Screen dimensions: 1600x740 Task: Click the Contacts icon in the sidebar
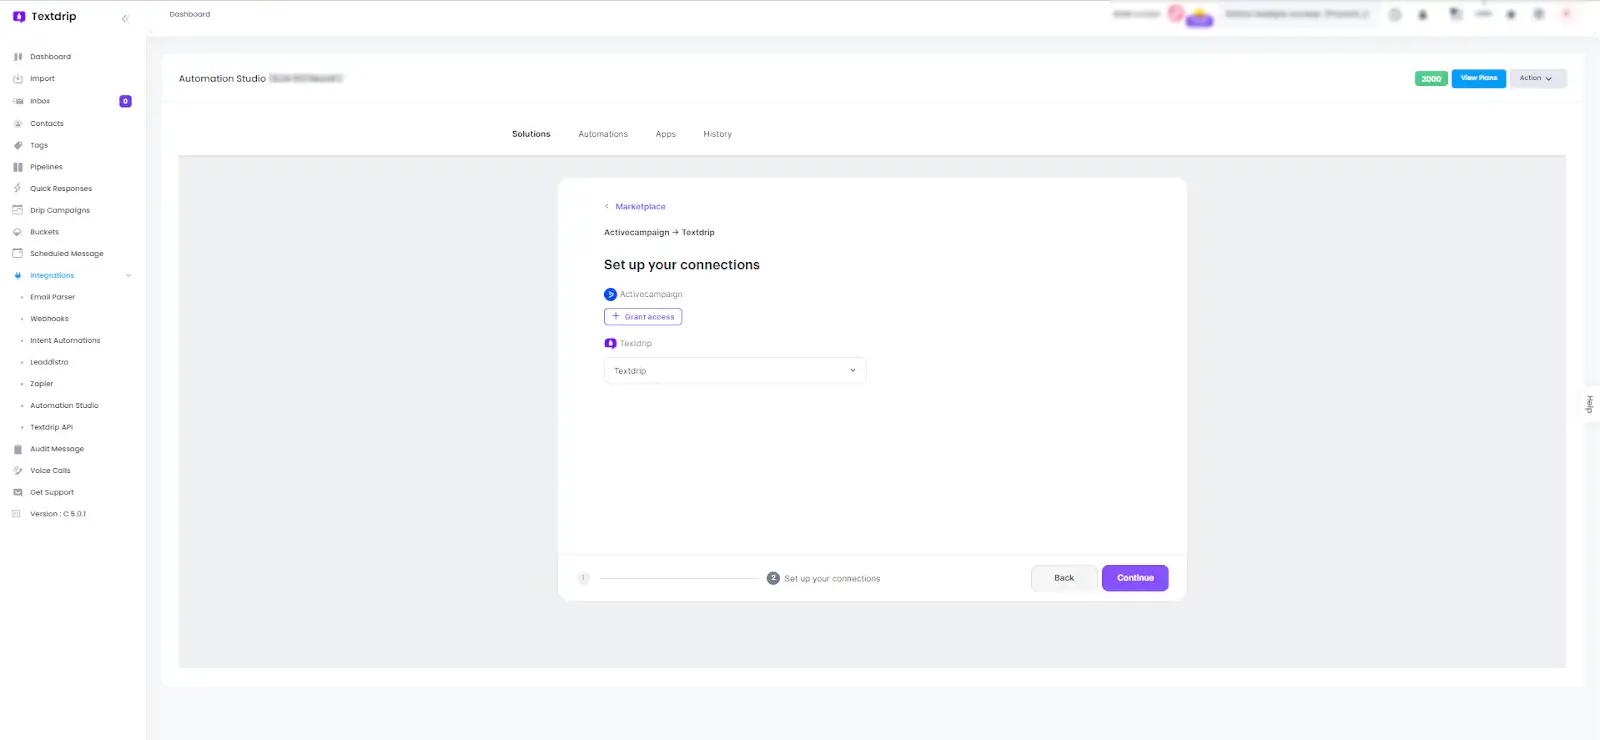point(18,124)
